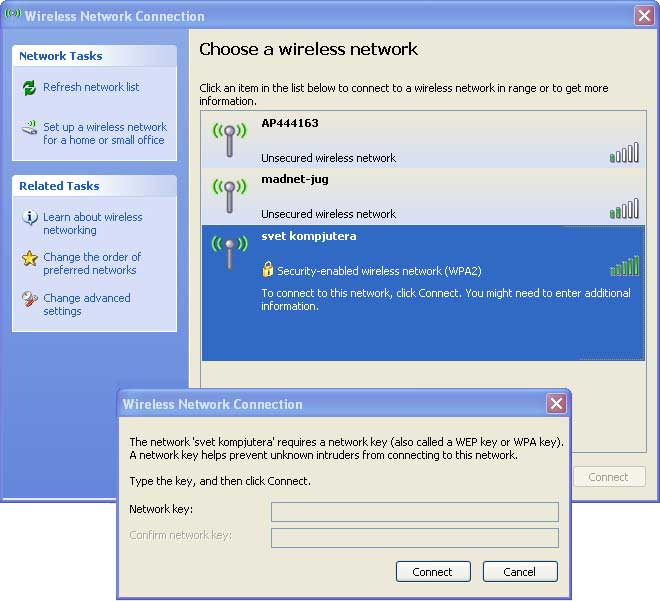Click the wireless icon in main window title bar

pyautogui.click(x=13, y=13)
